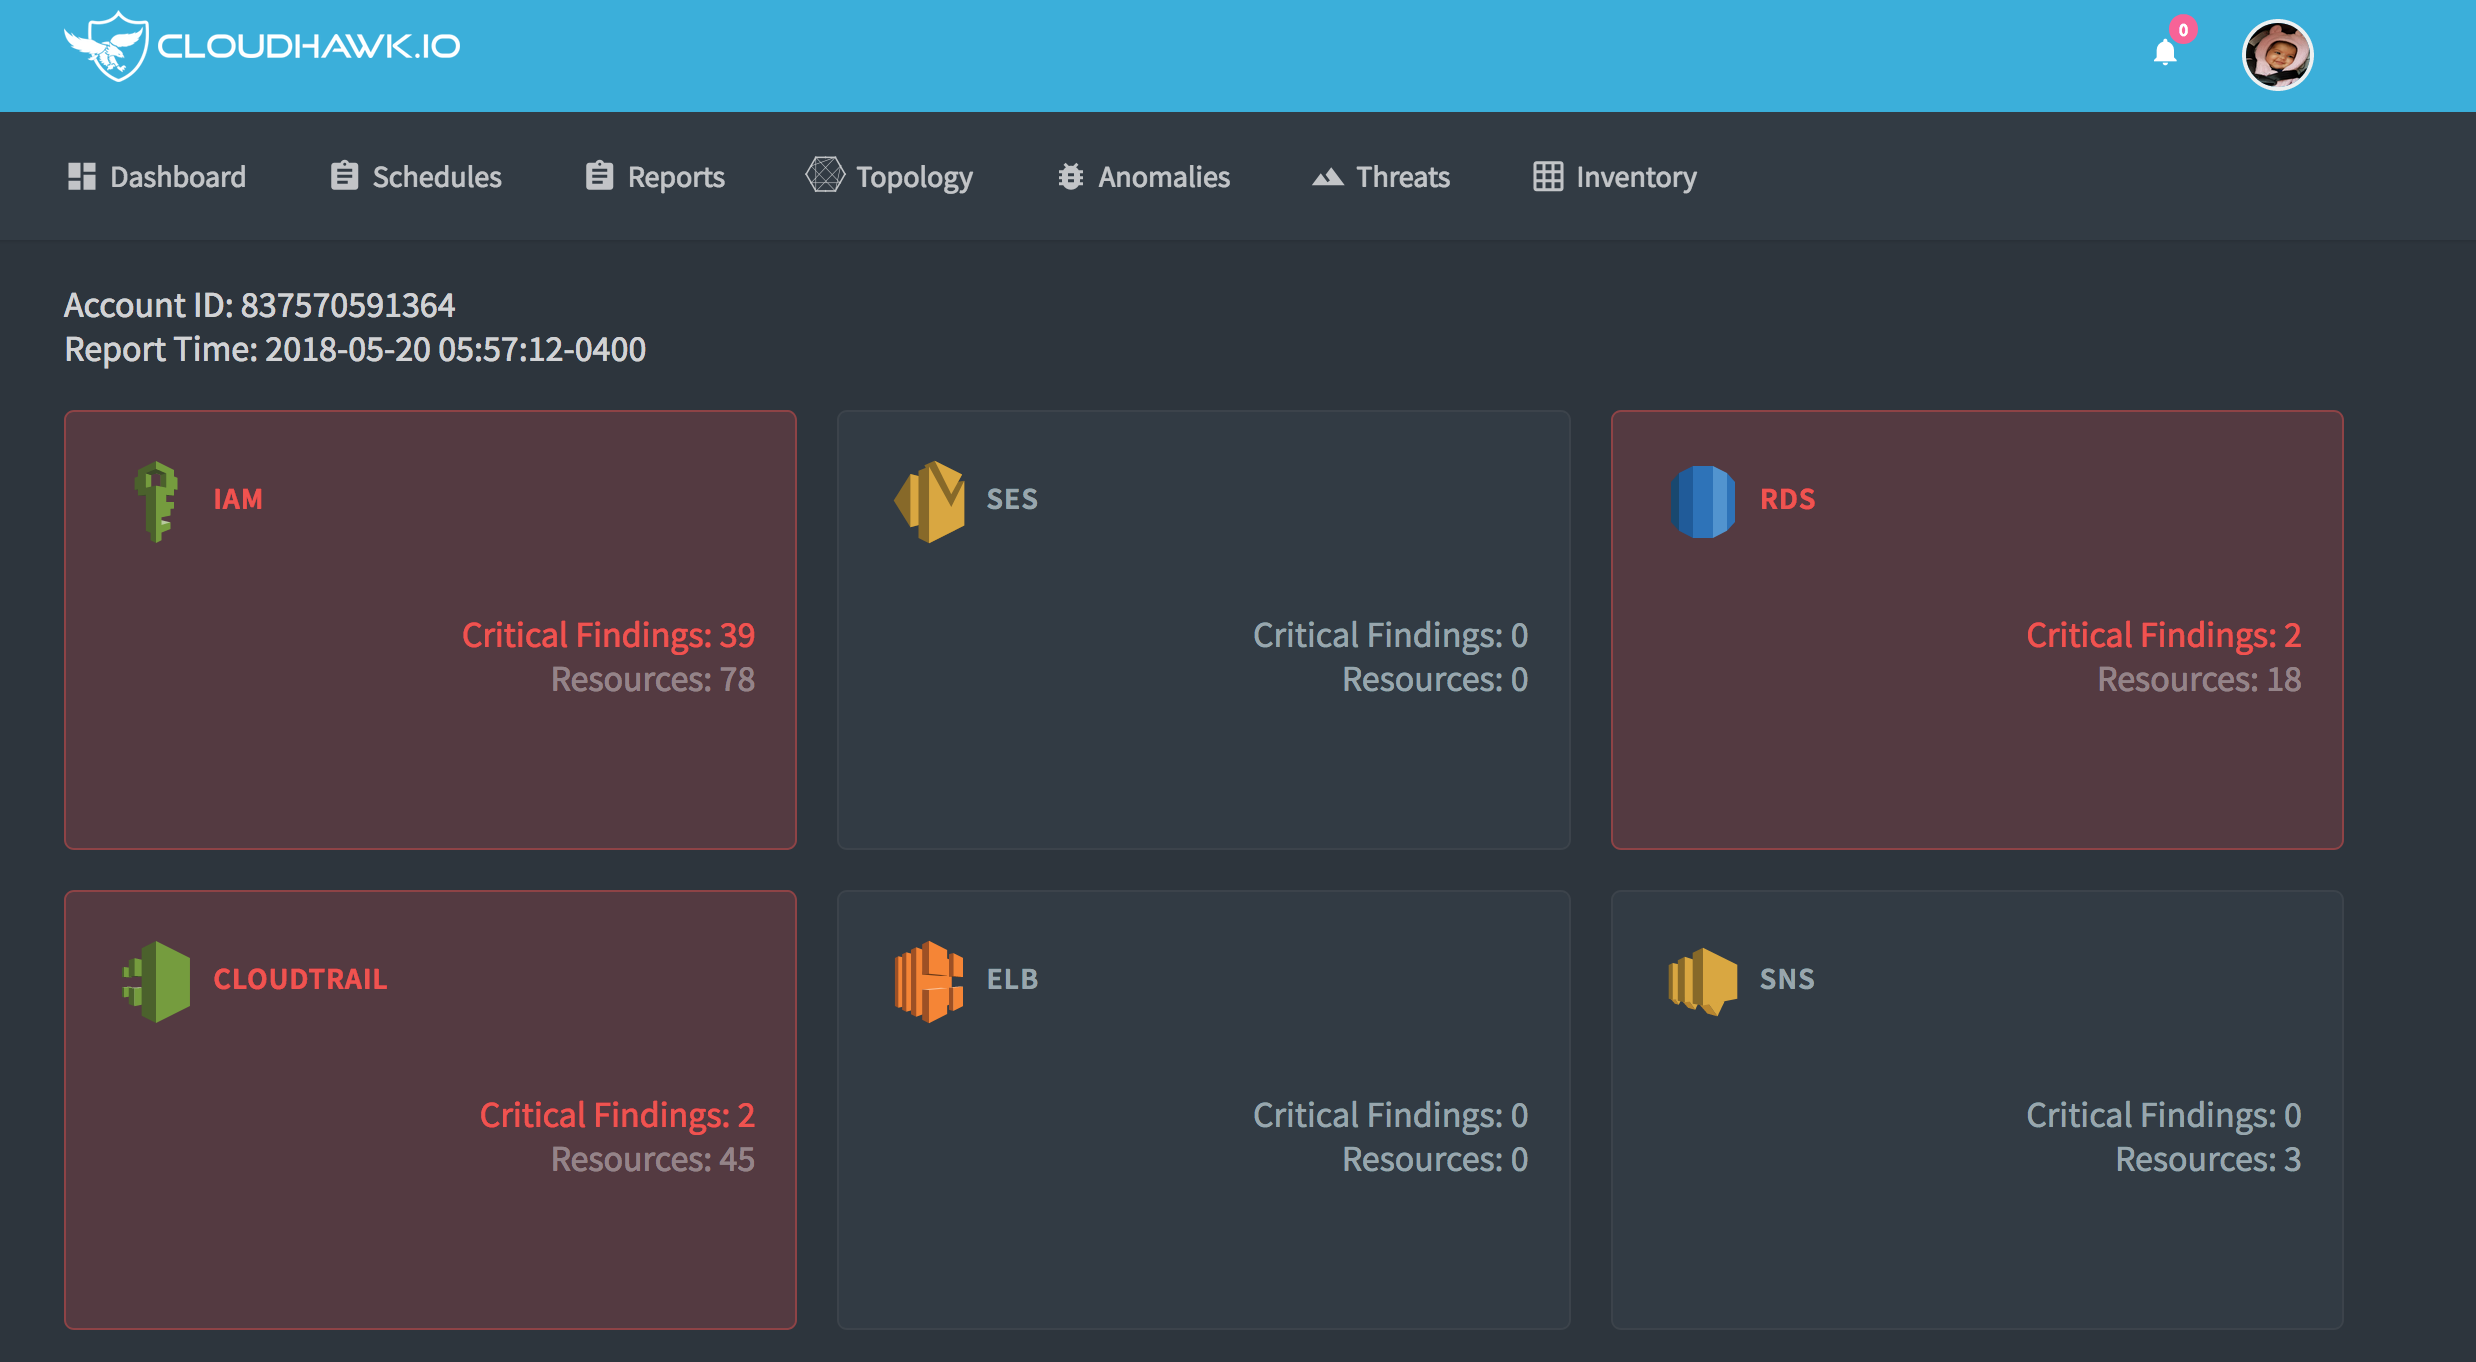Navigate to the Dashboard tab
Screen dimensions: 2476x1362
[x=177, y=177]
